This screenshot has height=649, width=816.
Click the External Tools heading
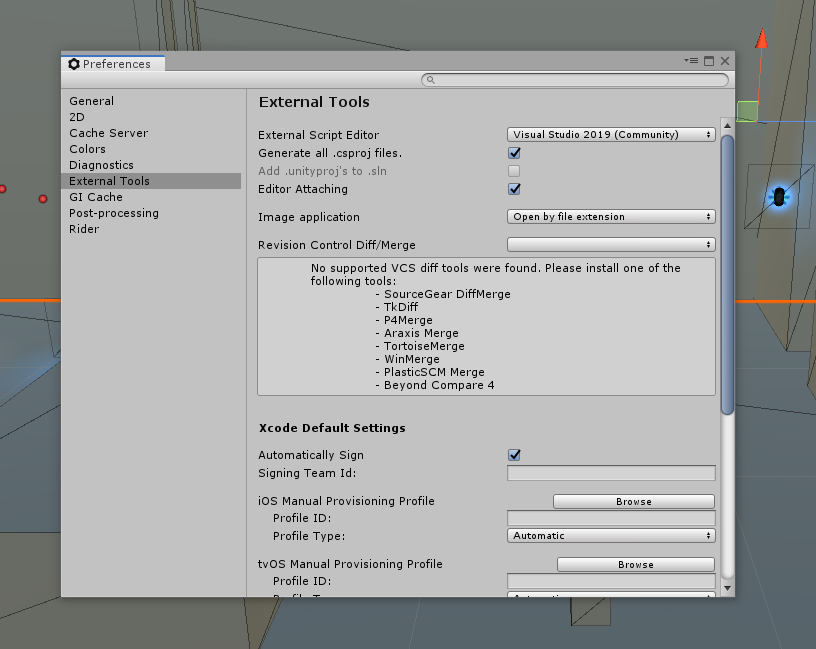(314, 102)
